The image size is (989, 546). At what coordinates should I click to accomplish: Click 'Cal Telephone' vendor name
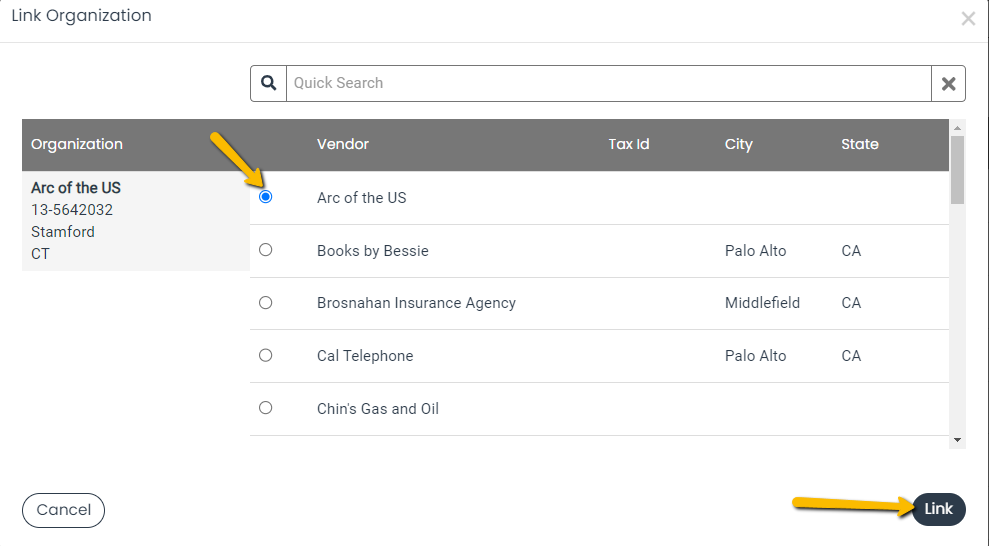point(365,356)
